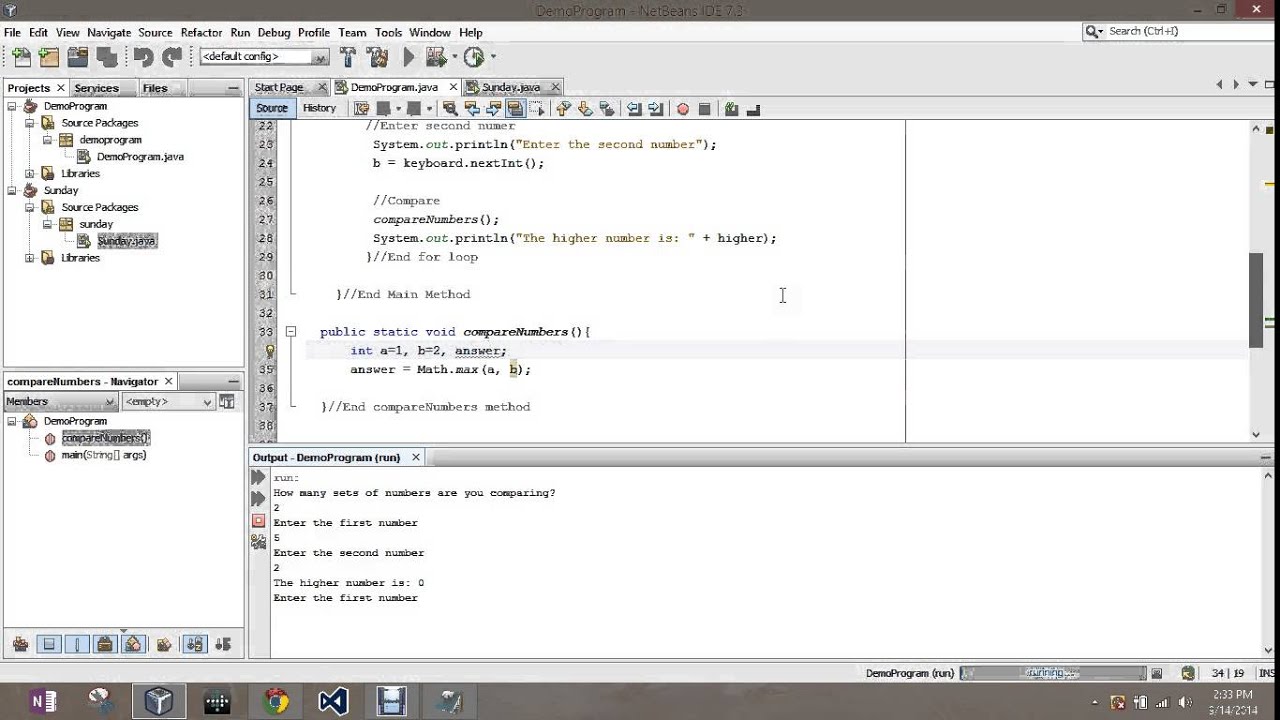Collapse the DemoProgram project node
Screen dimensions: 1280x720
point(12,106)
